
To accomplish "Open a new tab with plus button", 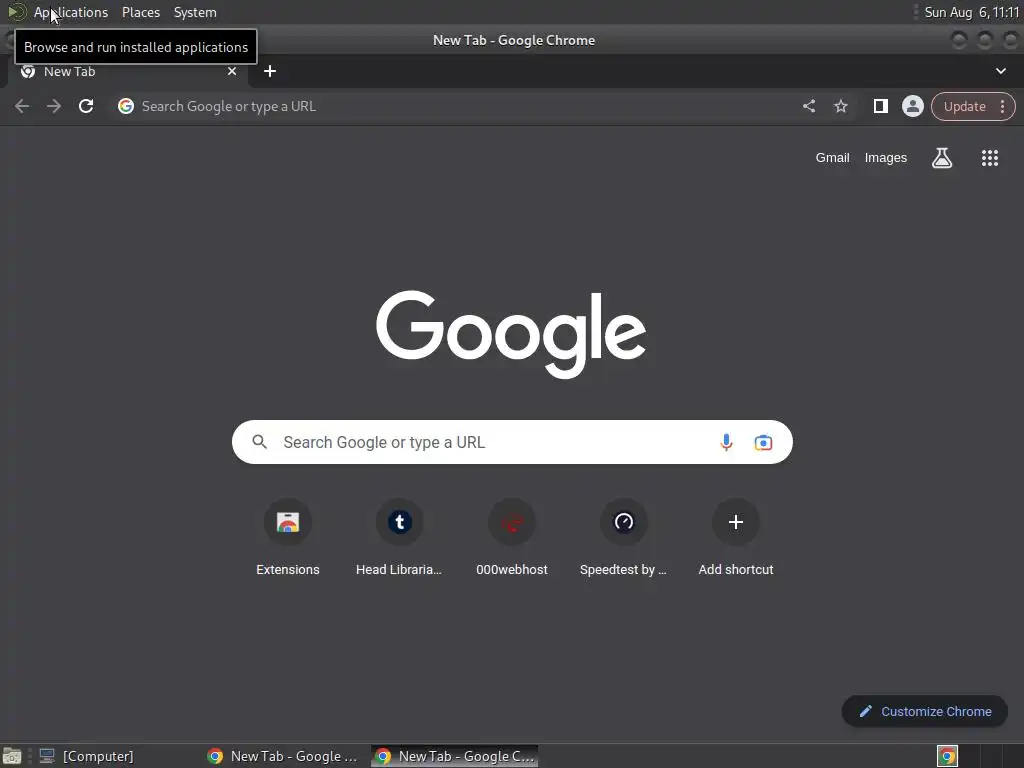I will [x=270, y=71].
